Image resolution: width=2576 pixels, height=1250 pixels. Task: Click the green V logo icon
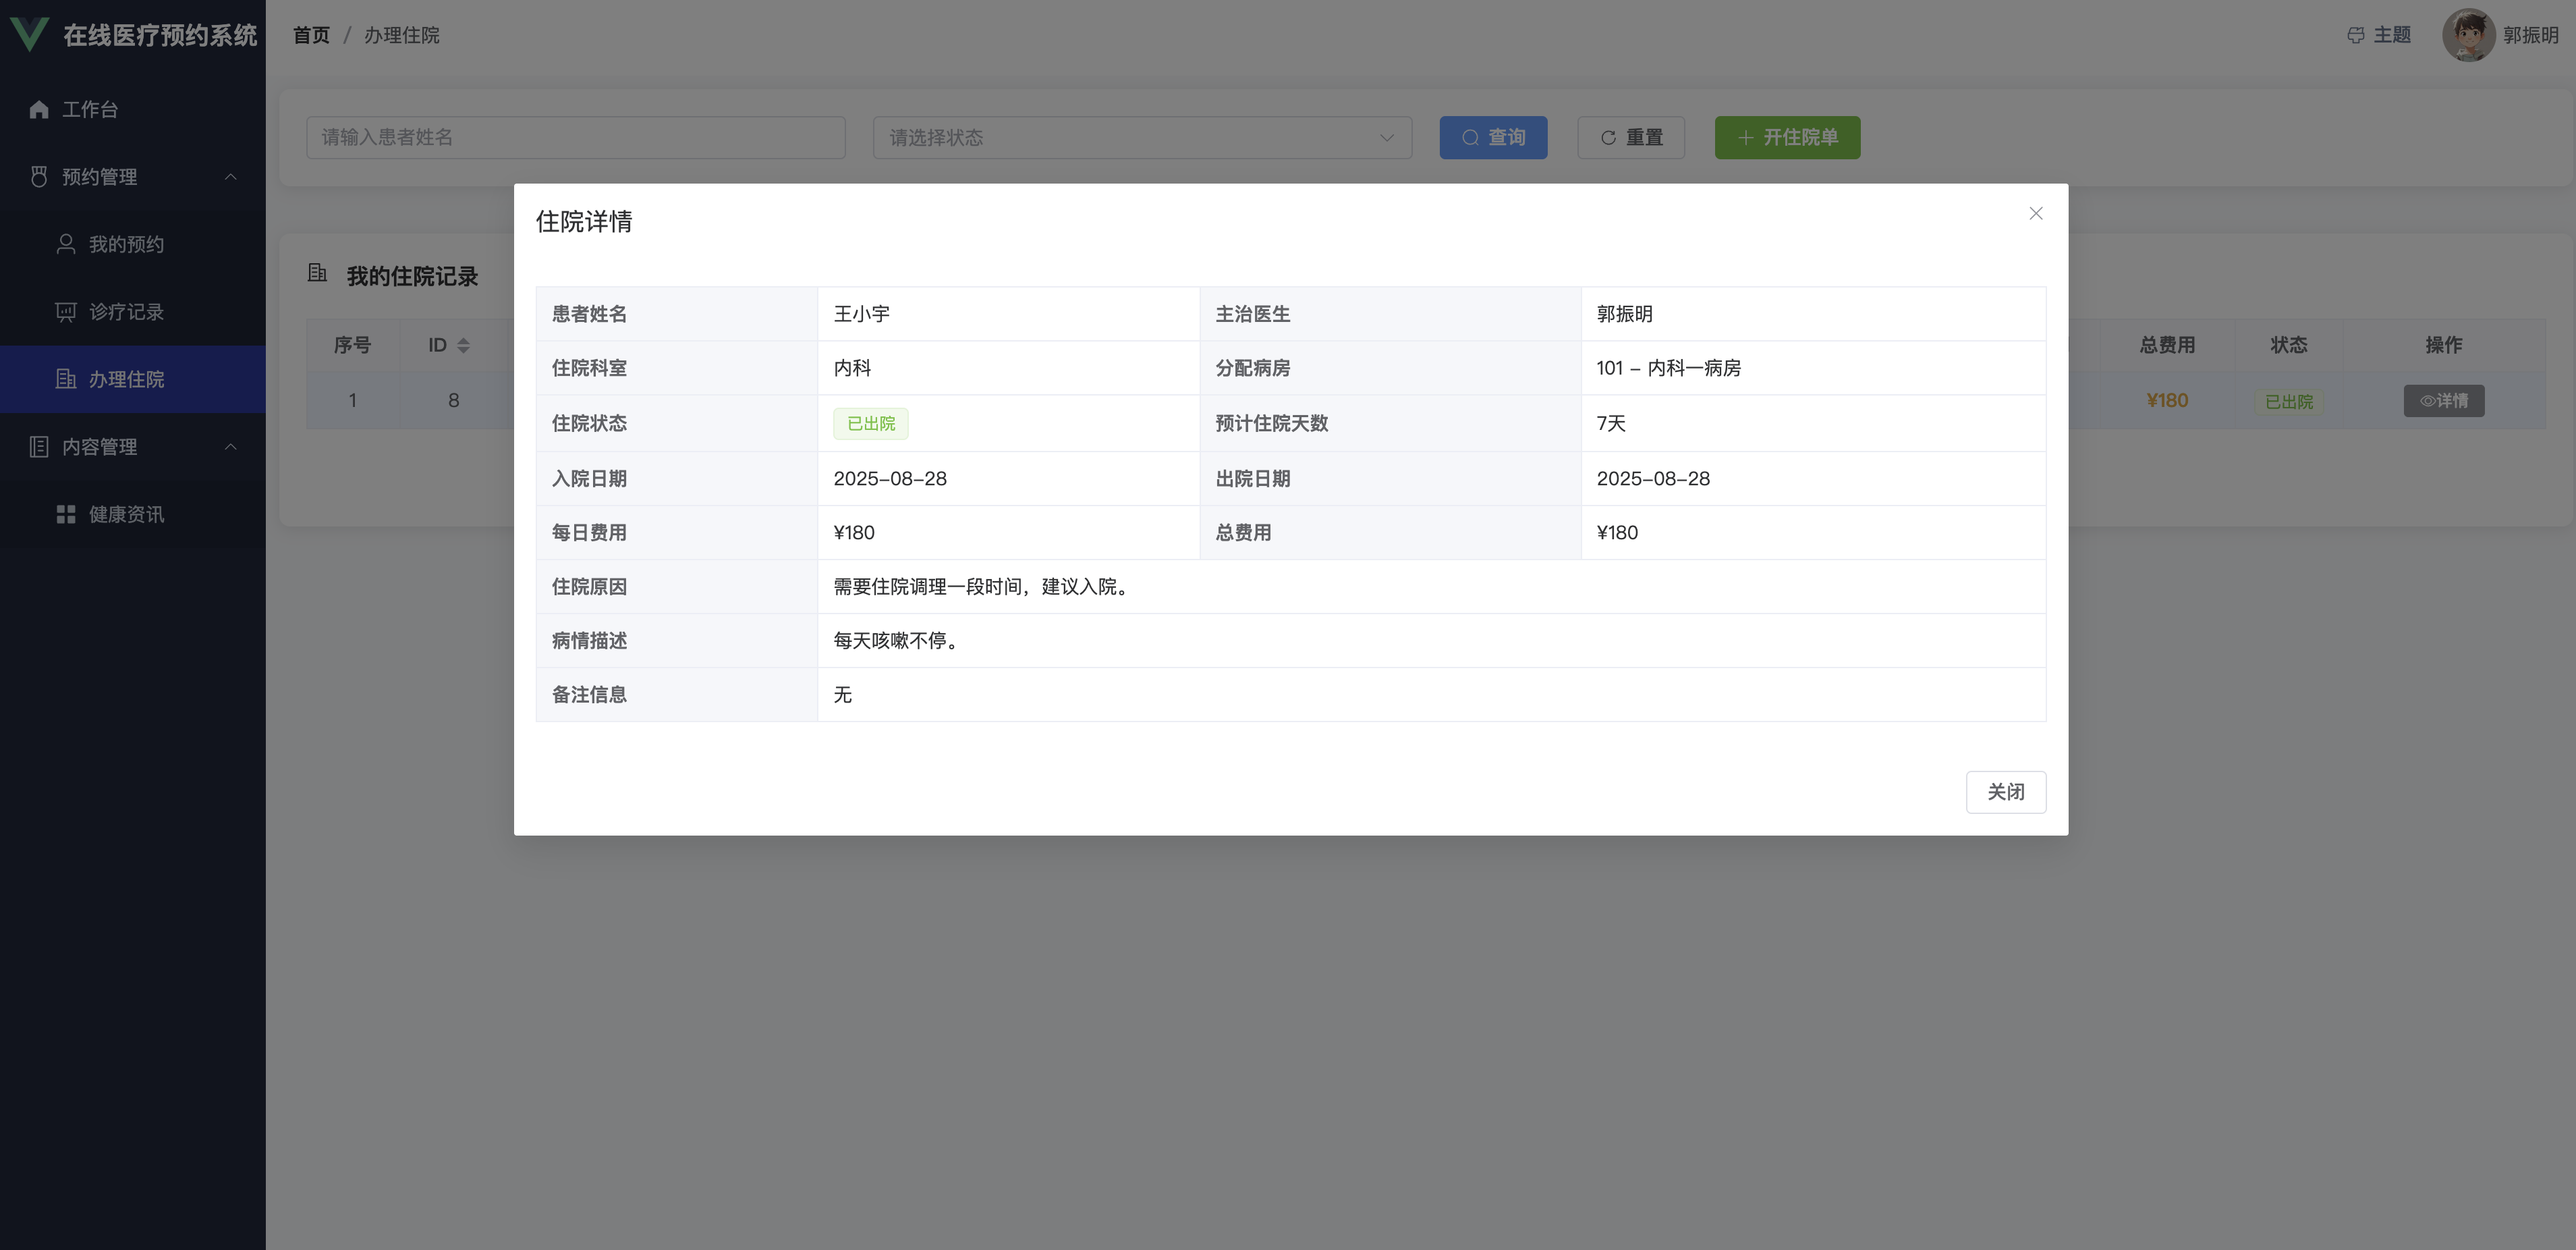pyautogui.click(x=29, y=34)
